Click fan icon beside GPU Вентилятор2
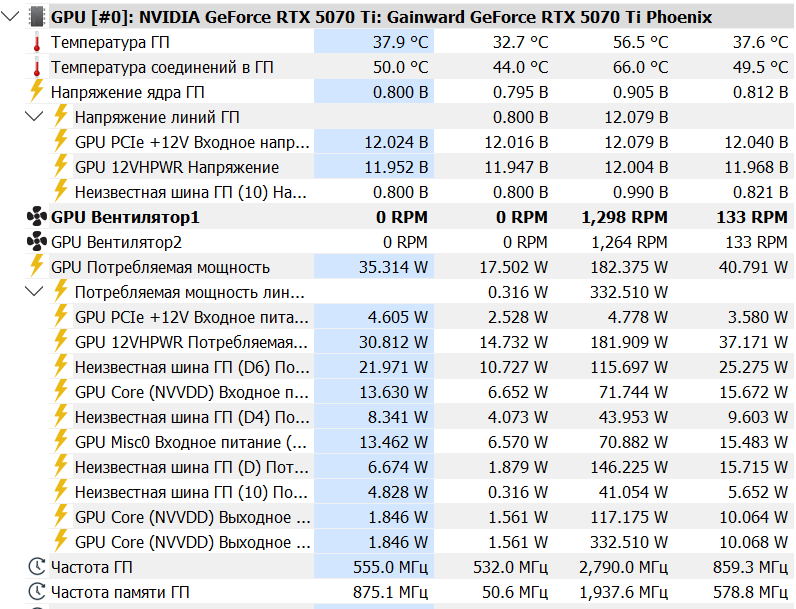The image size is (796, 609). point(37,242)
